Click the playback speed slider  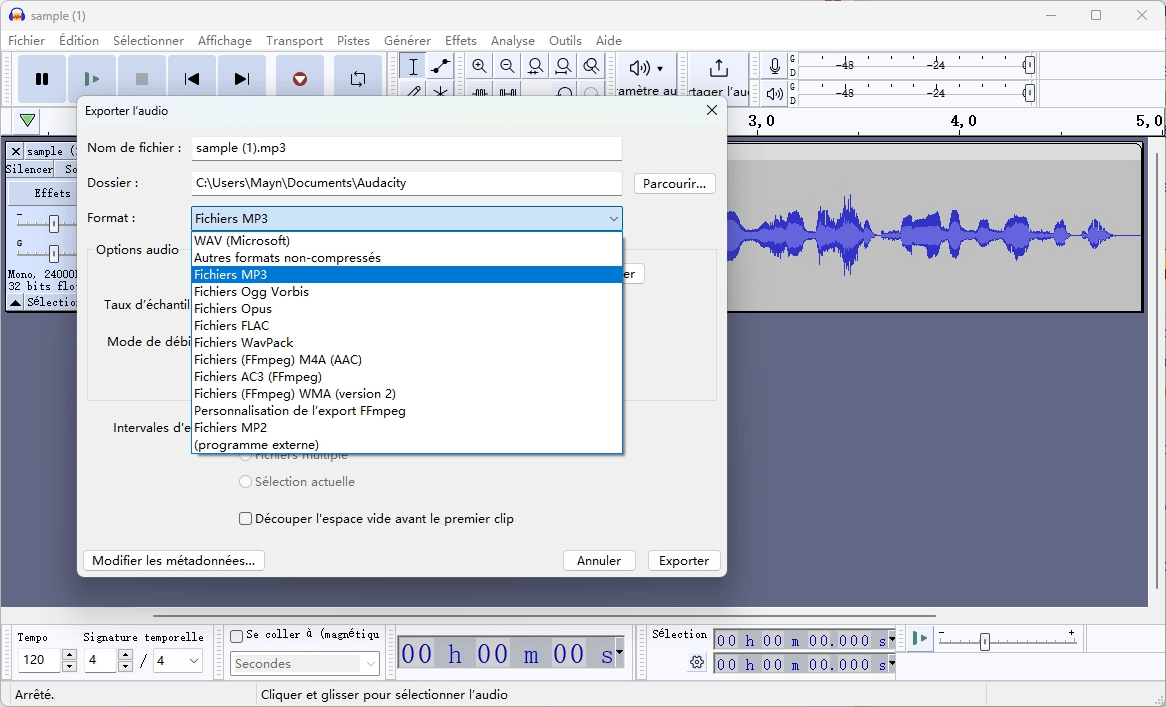pyautogui.click(x=985, y=642)
